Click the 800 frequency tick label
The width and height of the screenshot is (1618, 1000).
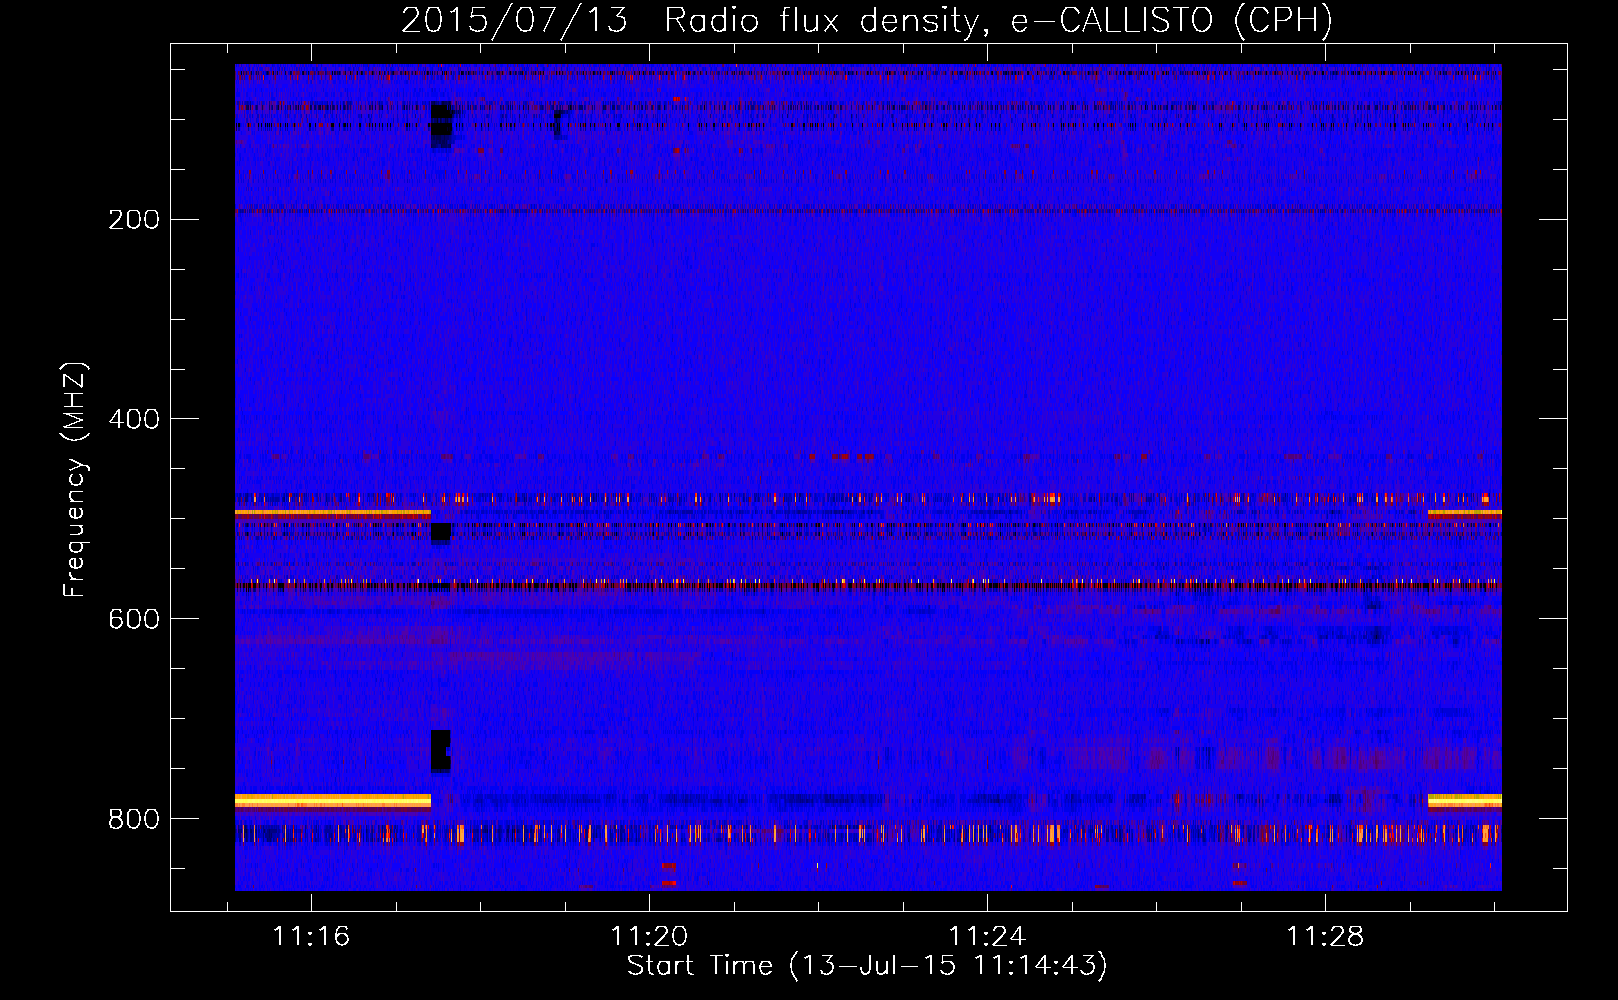tap(134, 819)
